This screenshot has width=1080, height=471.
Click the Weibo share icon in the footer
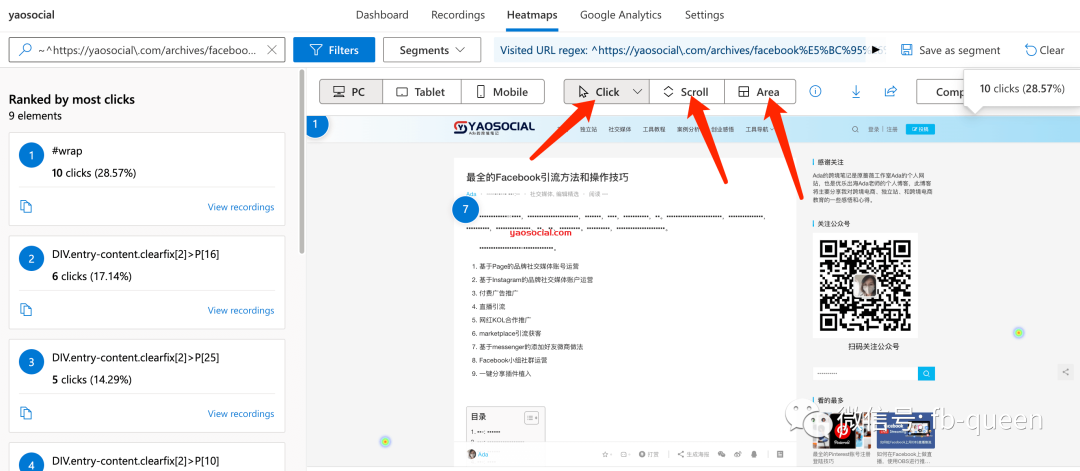(738, 454)
